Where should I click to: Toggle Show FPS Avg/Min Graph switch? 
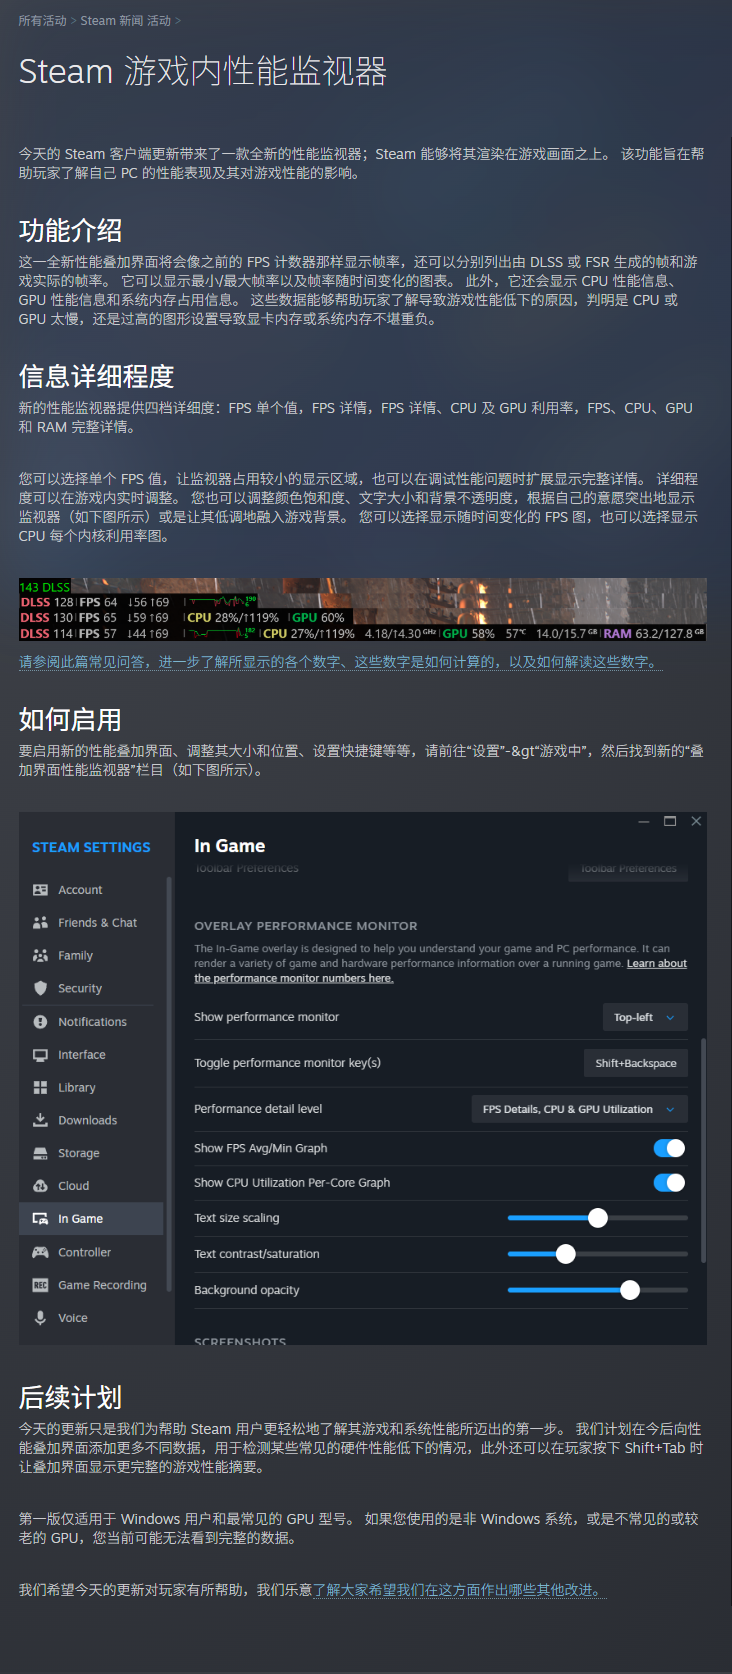click(669, 1148)
